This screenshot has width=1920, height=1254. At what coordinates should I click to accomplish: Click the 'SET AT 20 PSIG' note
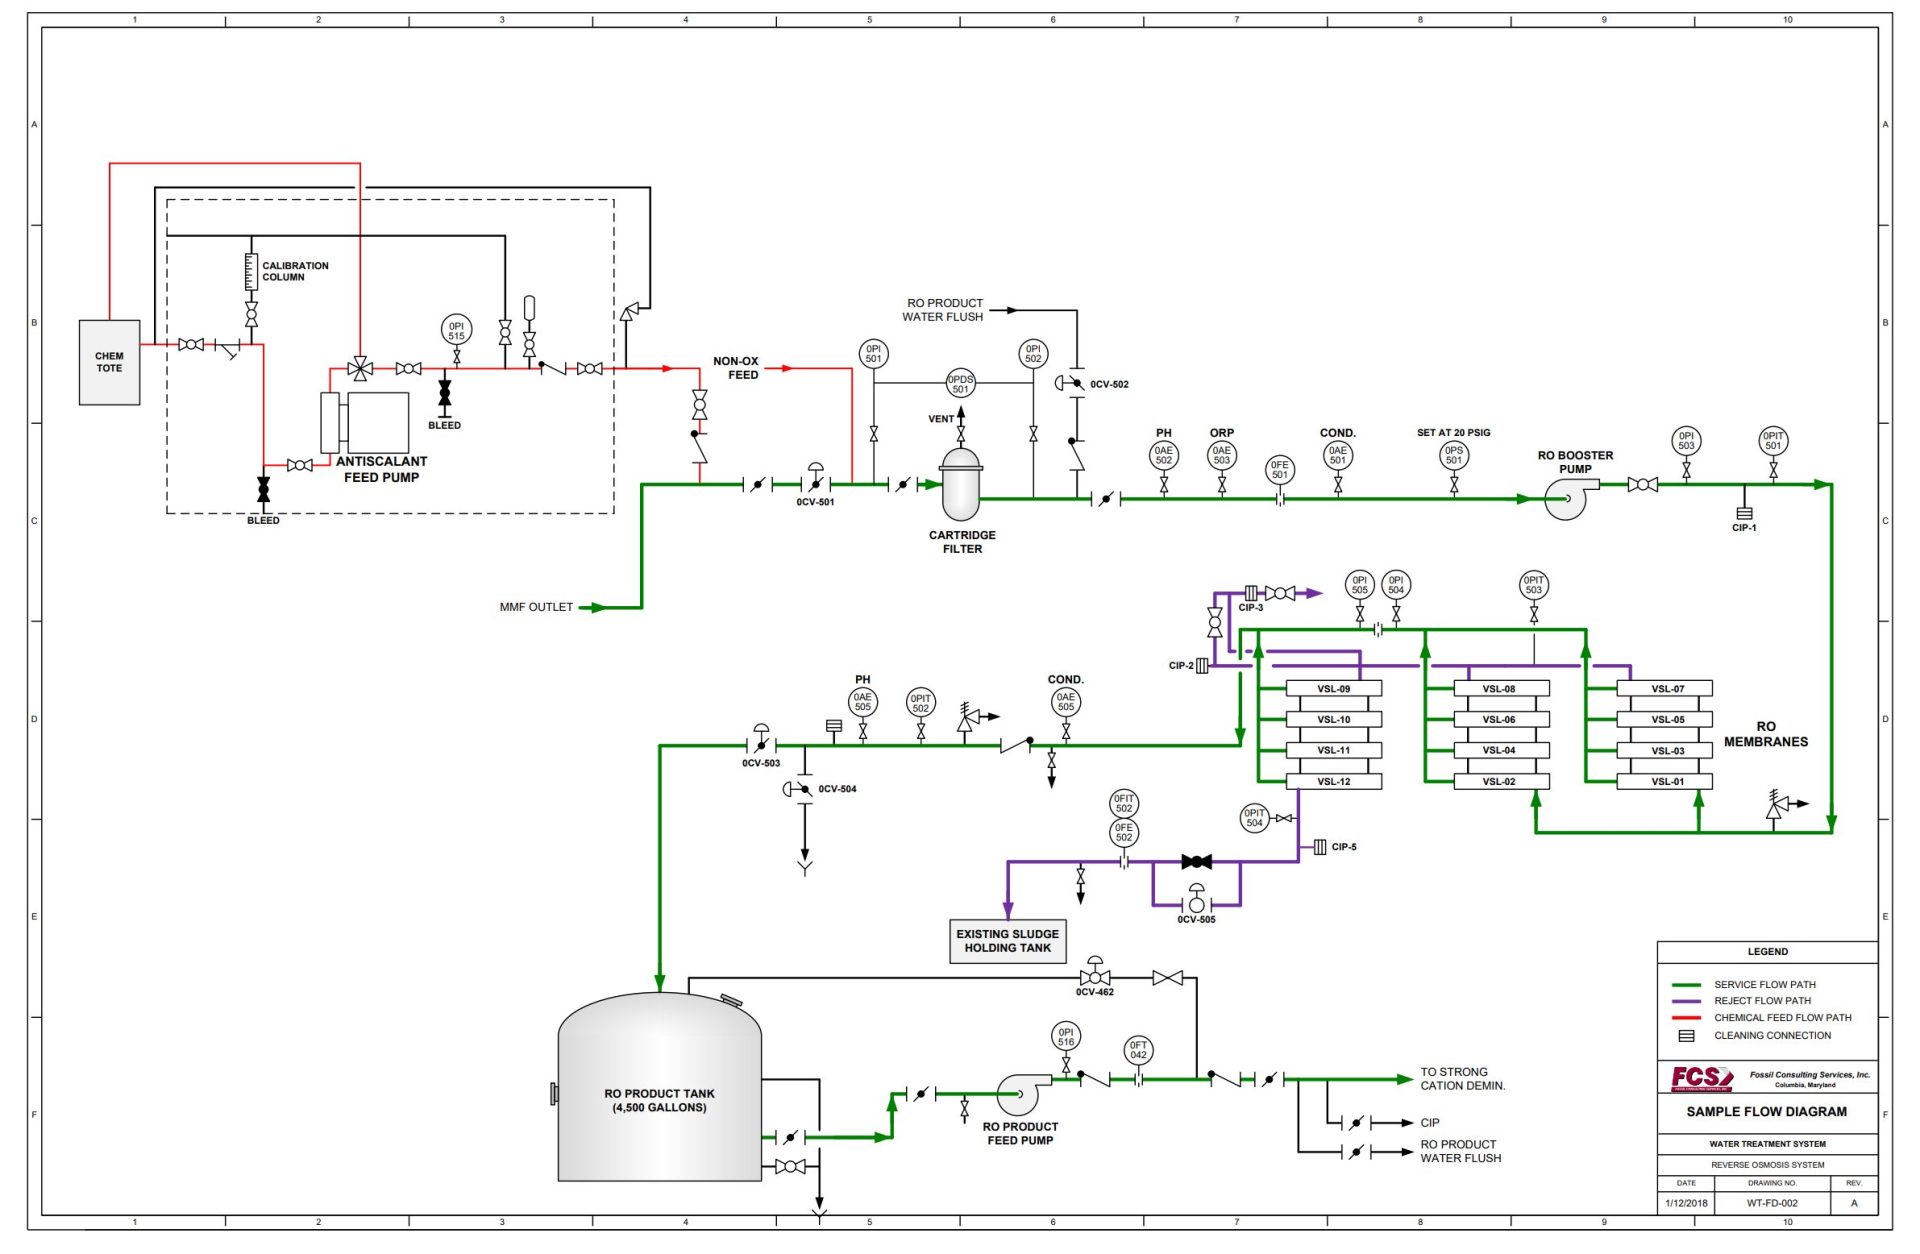1454,433
